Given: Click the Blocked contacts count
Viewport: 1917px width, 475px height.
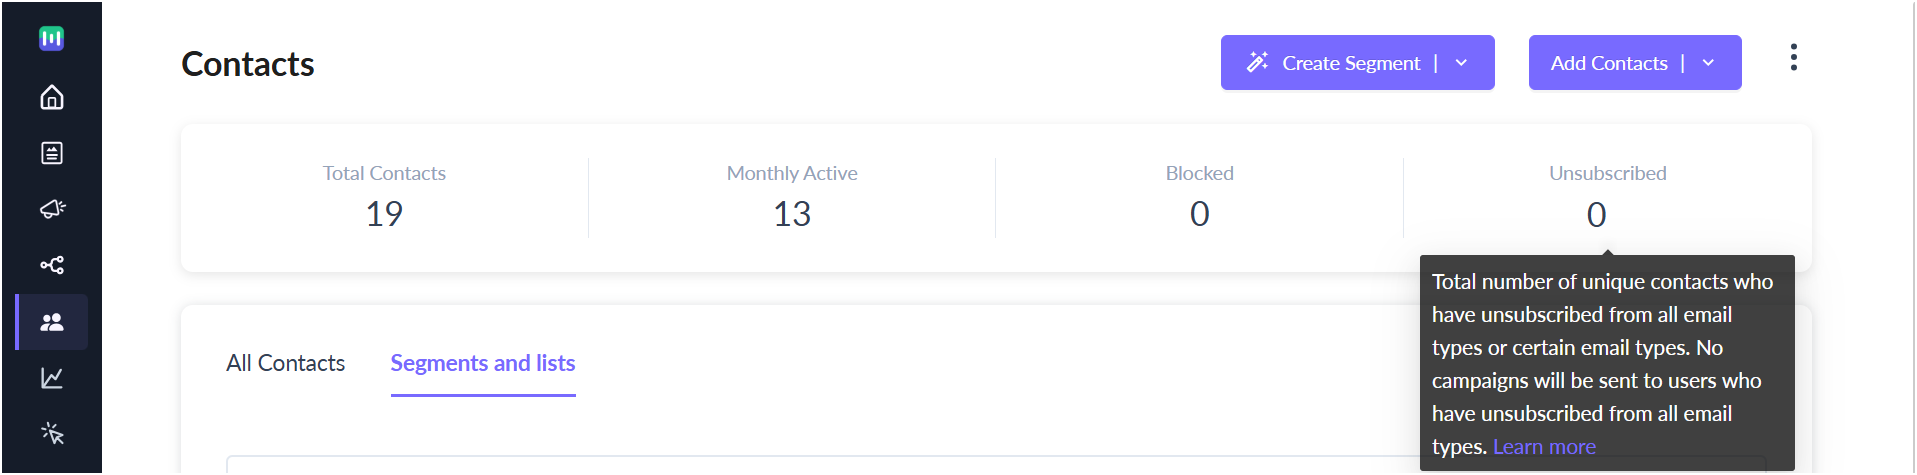Looking at the screenshot, I should point(1200,214).
